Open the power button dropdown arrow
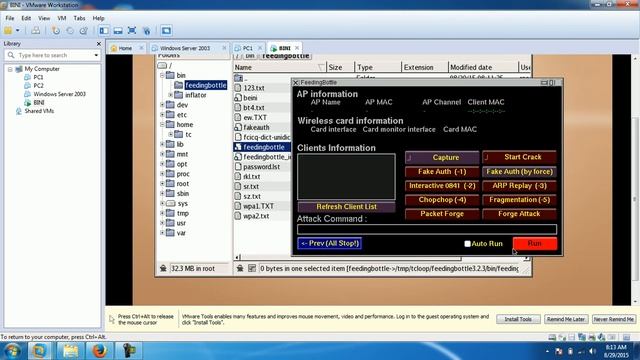 pyautogui.click(x=18, y=31)
